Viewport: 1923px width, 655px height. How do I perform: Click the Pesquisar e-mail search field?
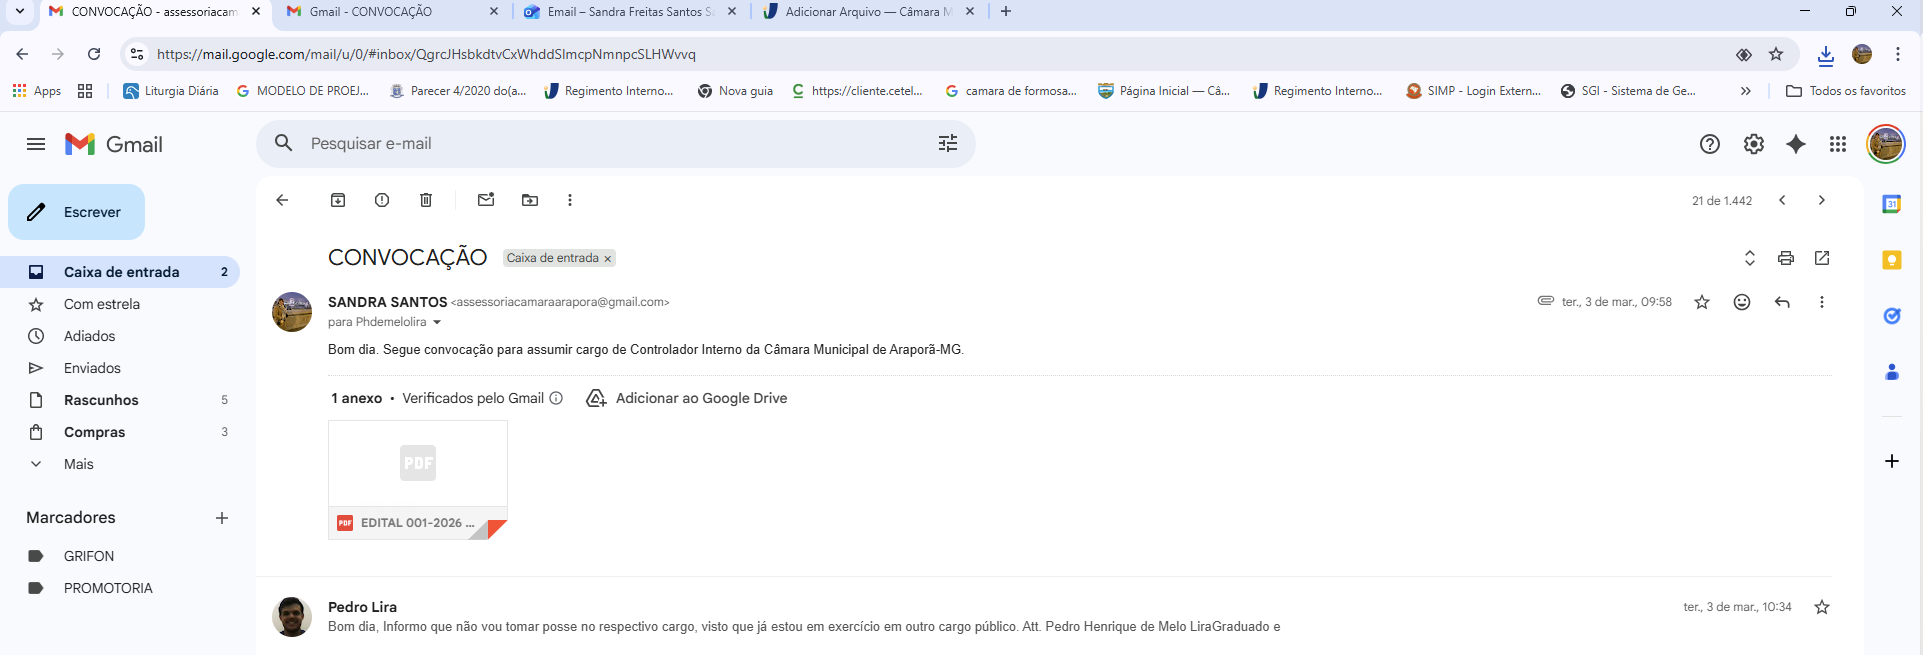pyautogui.click(x=600, y=144)
